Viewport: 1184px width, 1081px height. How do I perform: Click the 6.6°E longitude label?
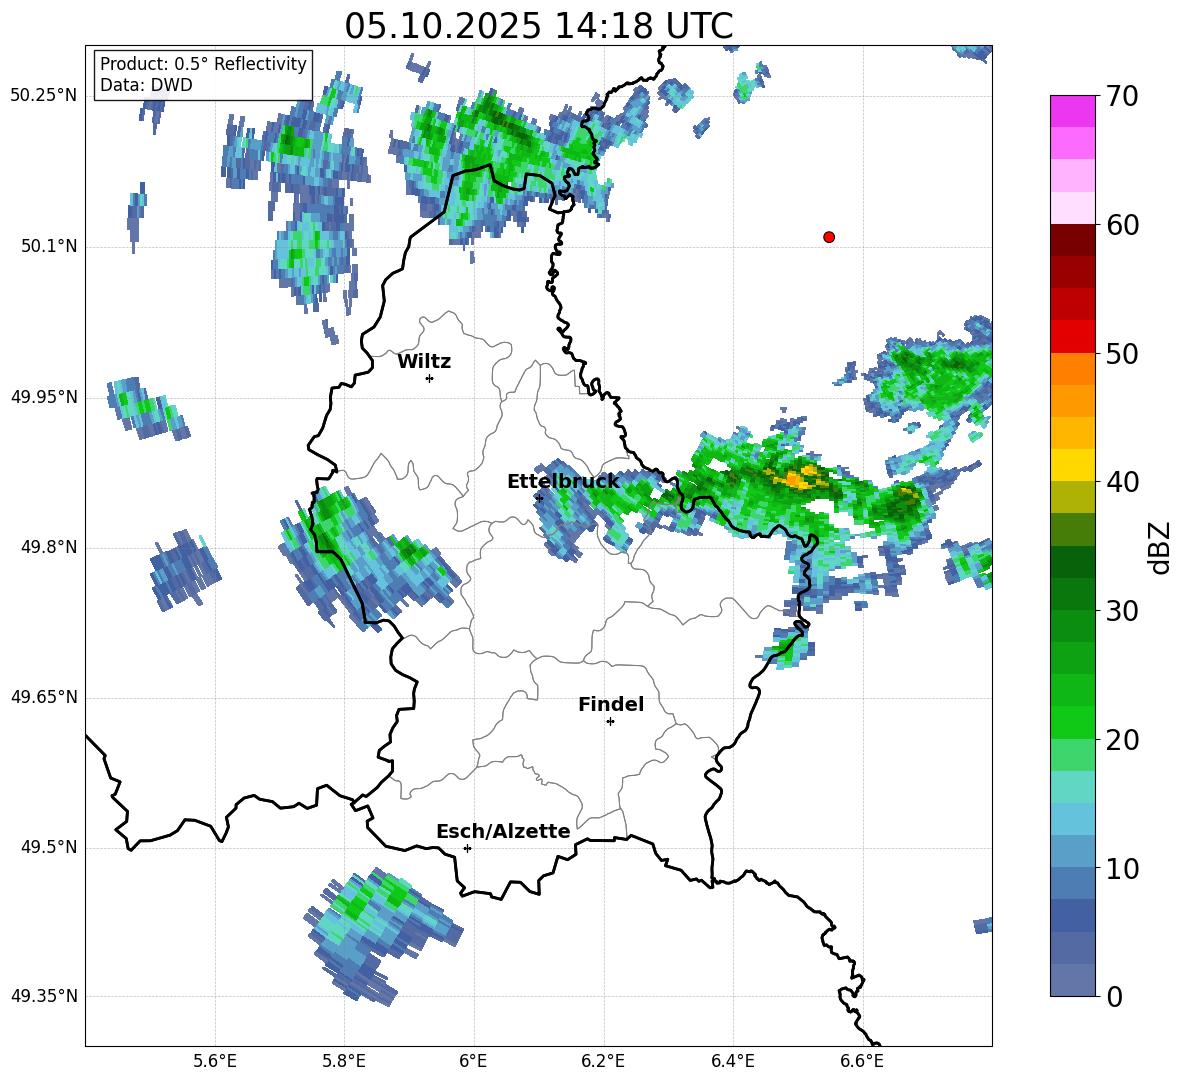(x=862, y=1061)
